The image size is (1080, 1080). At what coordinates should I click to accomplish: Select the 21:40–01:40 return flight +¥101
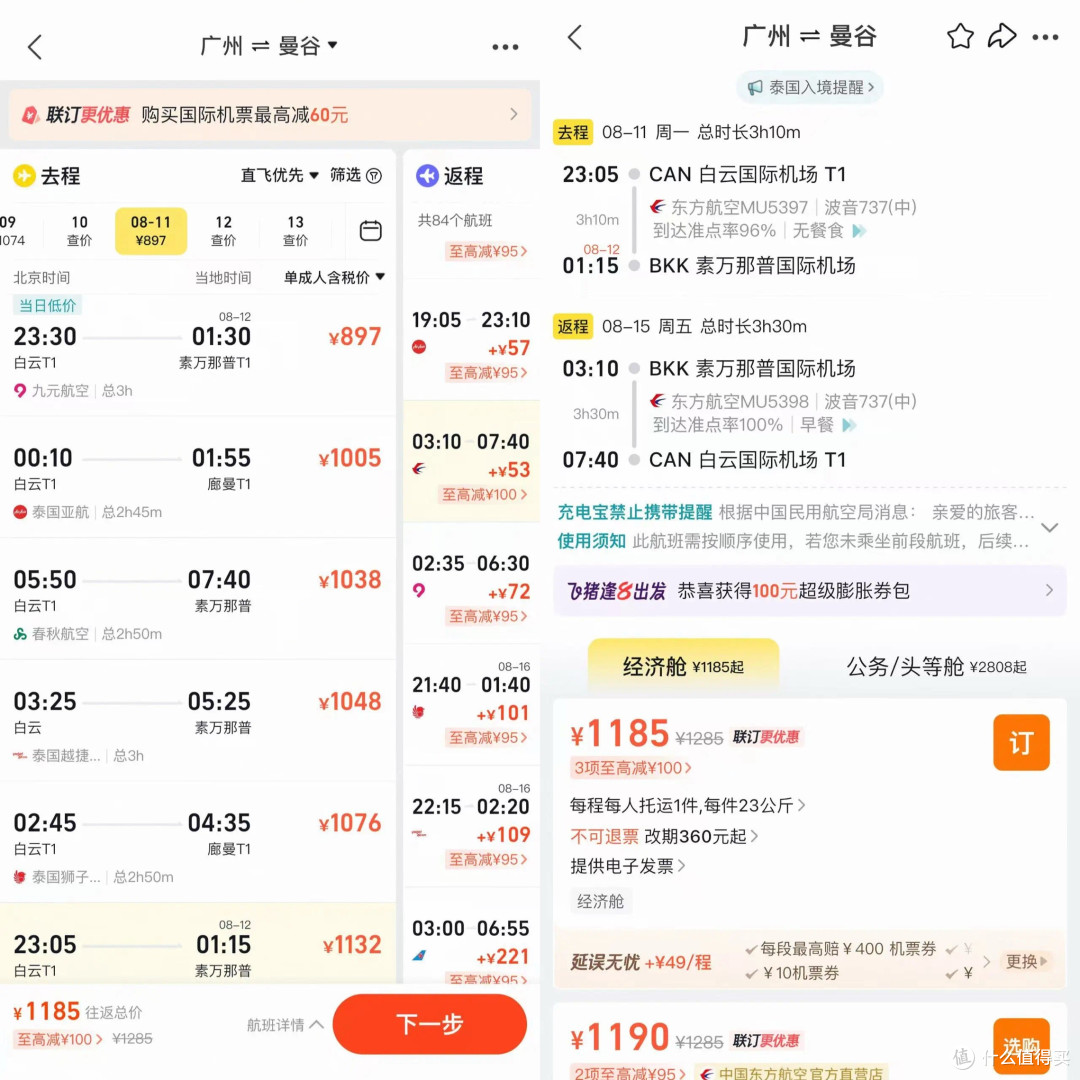[472, 705]
